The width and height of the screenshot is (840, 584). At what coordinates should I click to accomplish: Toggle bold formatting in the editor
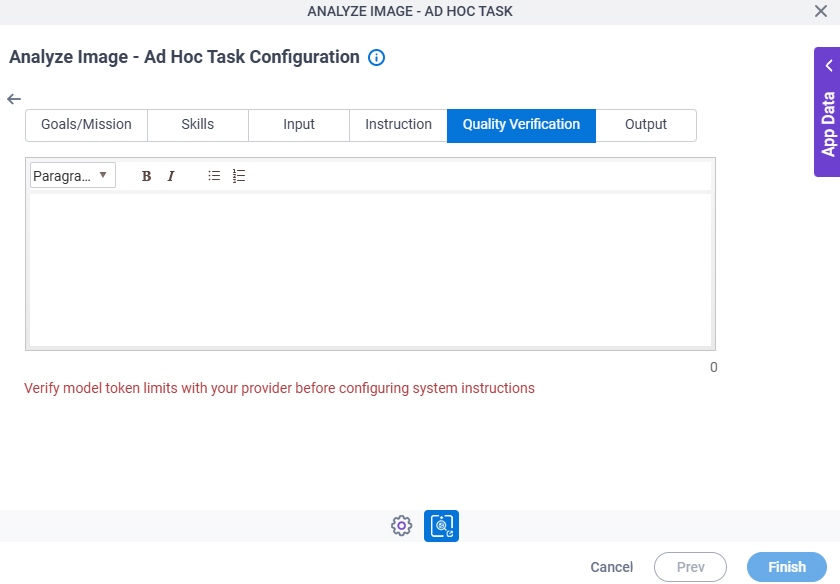(x=146, y=176)
